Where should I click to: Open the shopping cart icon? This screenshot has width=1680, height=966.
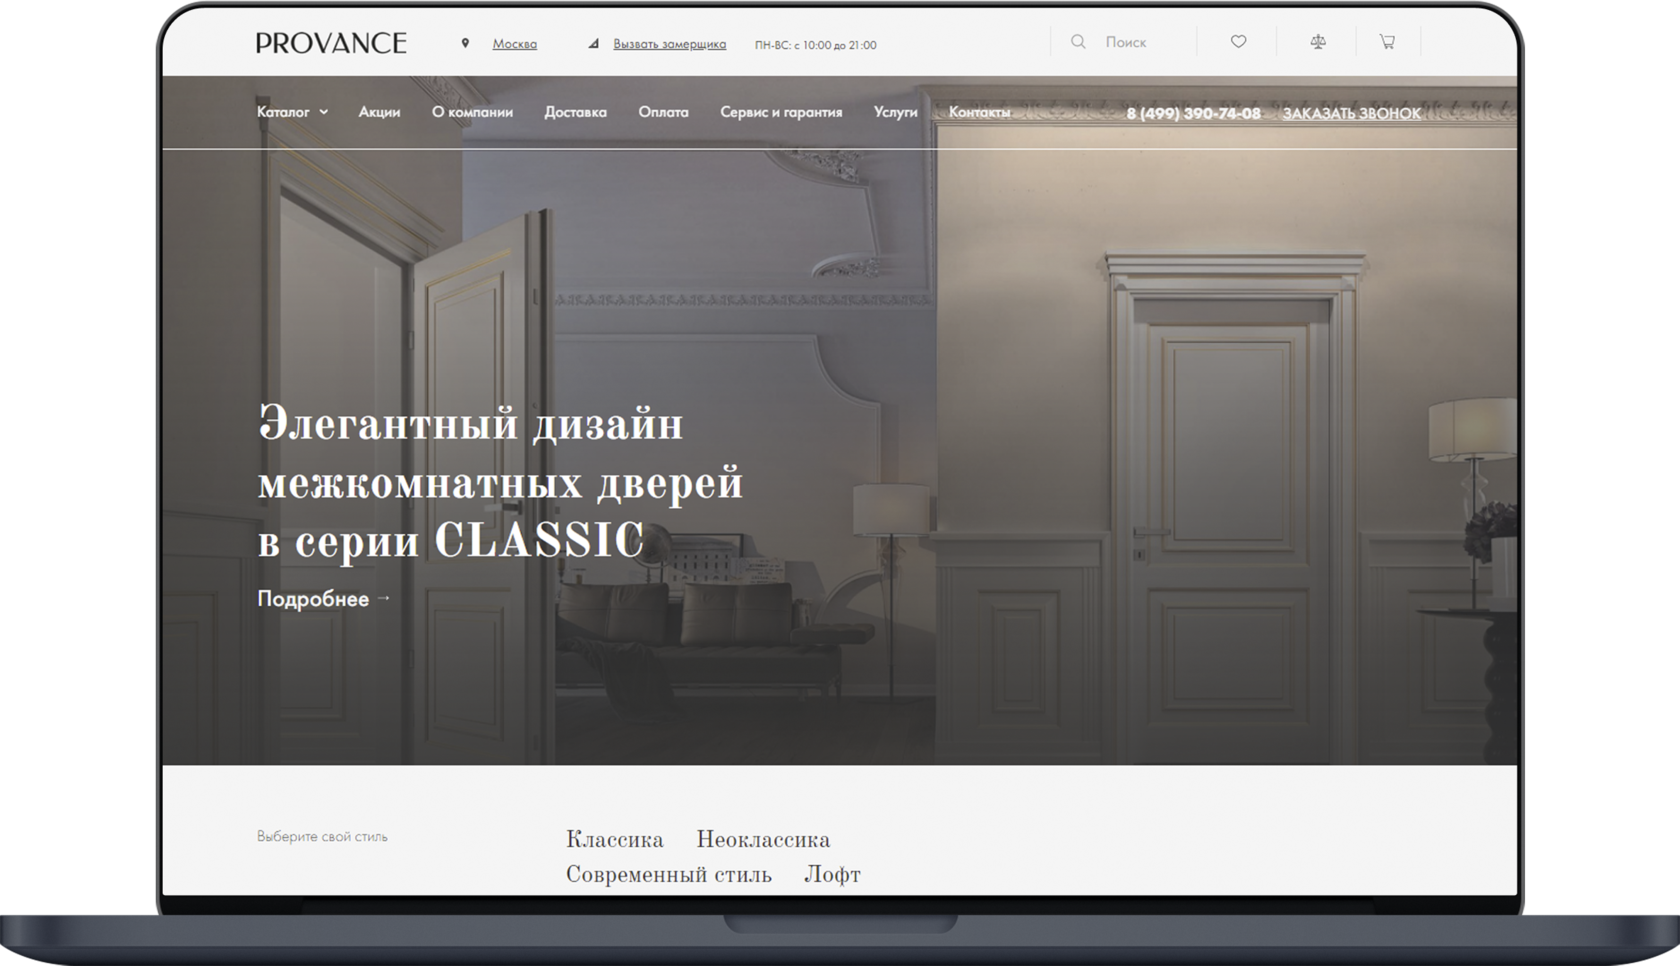point(1387,42)
